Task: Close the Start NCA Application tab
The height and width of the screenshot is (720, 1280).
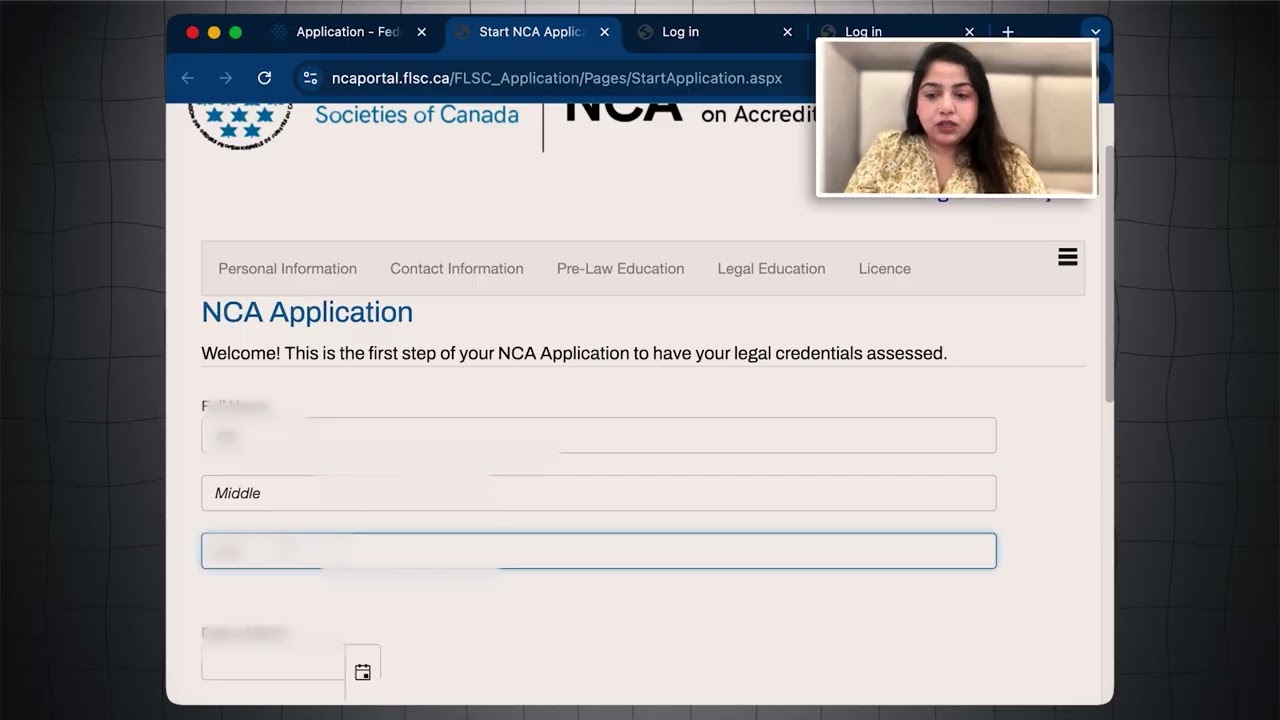Action: [604, 32]
